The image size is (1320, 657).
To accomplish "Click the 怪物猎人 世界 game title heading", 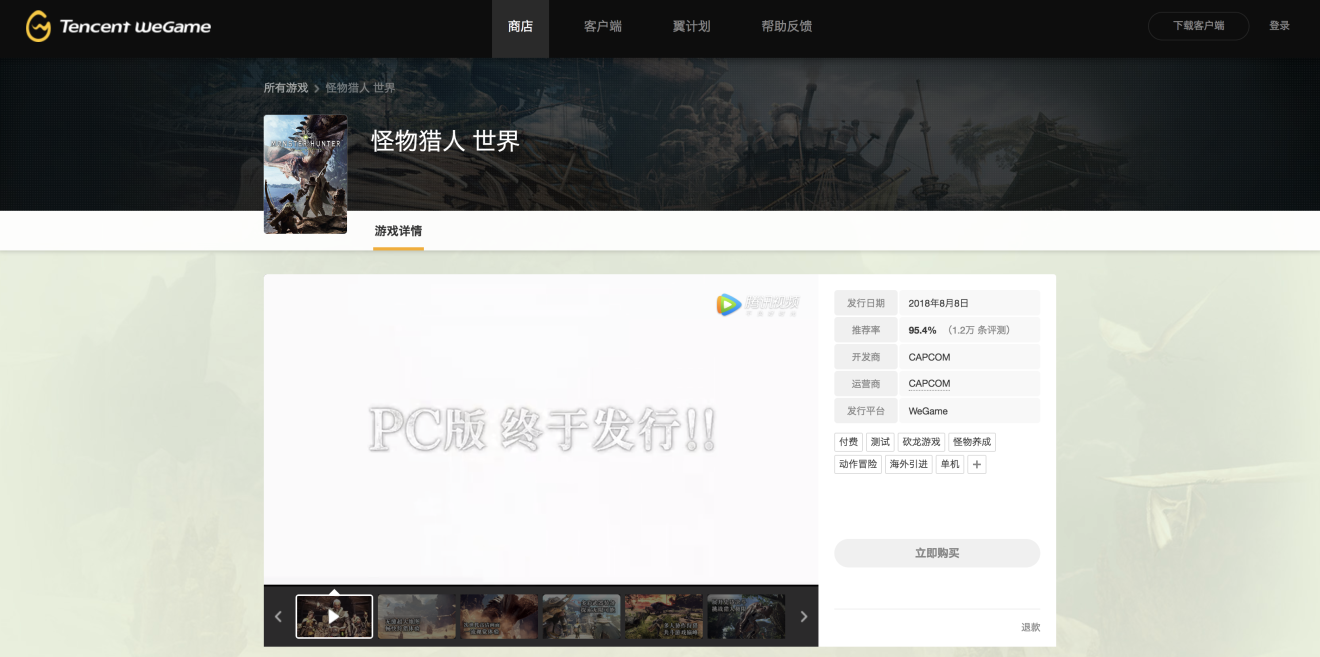I will [x=446, y=141].
